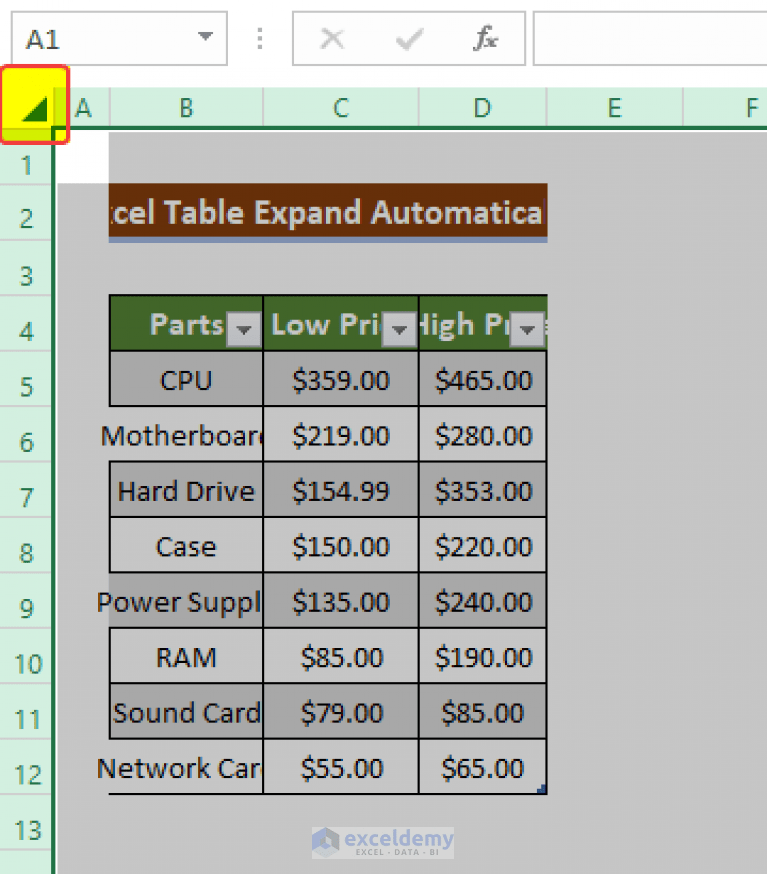This screenshot has width=767, height=874.
Task: Select column A header
Action: 83,107
